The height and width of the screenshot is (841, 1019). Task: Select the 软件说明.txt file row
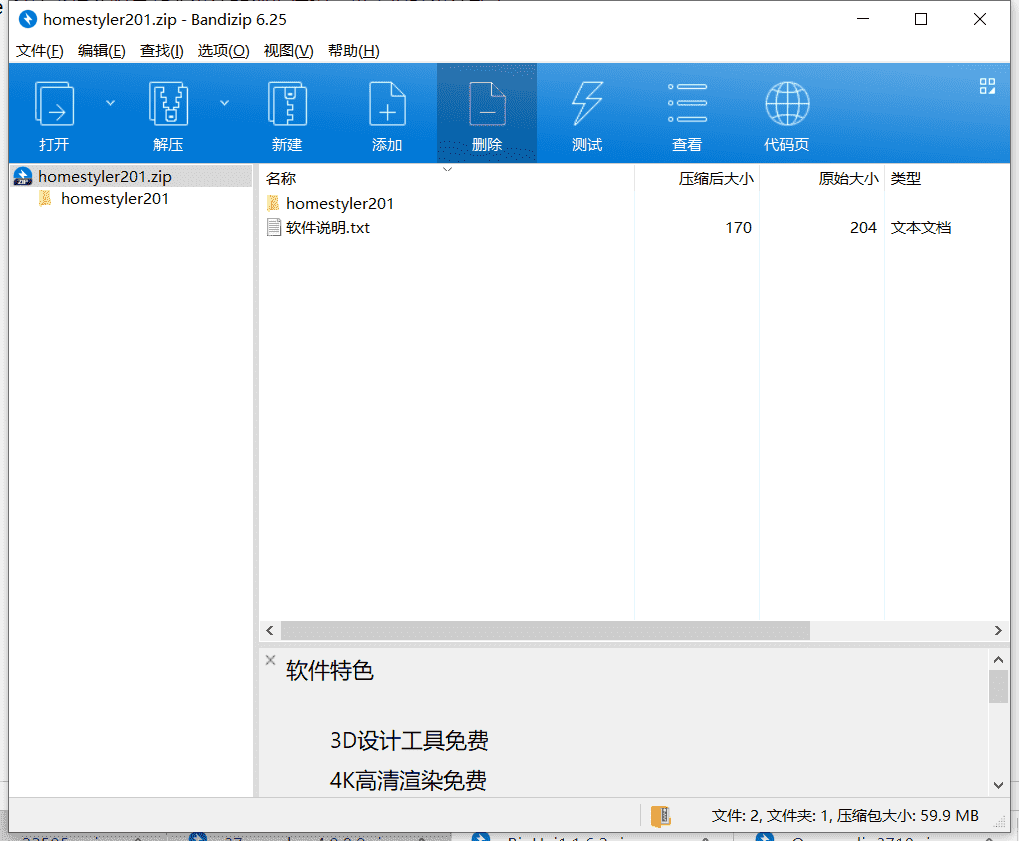coord(634,227)
